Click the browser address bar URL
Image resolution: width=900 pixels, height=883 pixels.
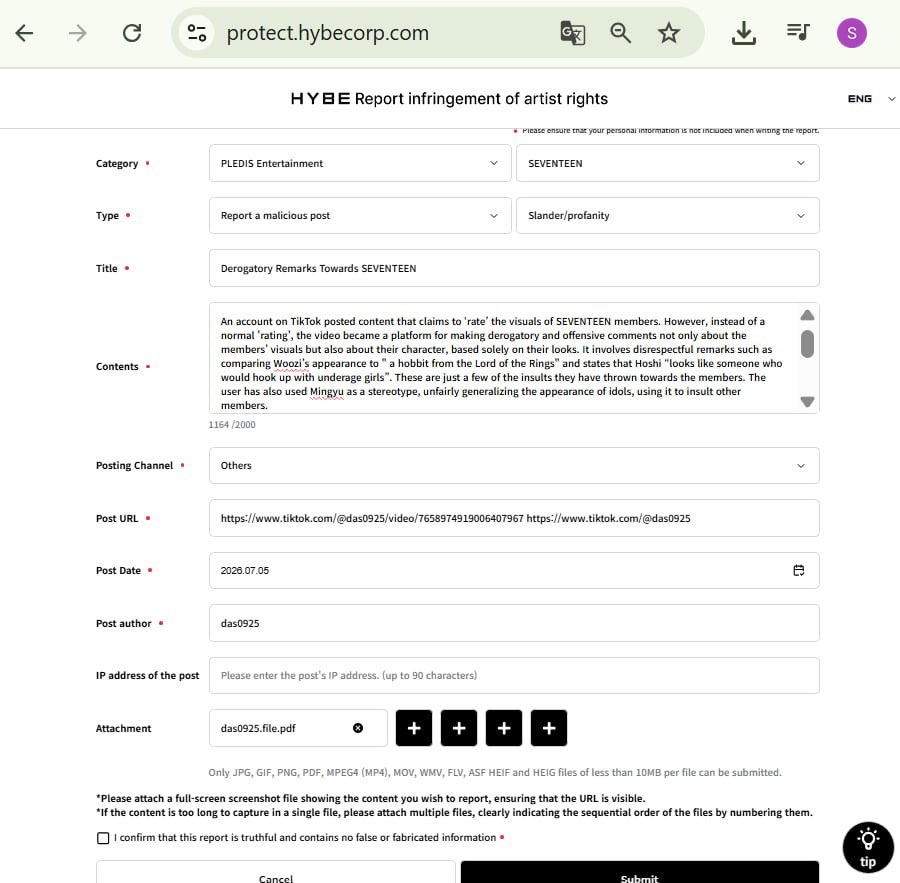[x=327, y=33]
